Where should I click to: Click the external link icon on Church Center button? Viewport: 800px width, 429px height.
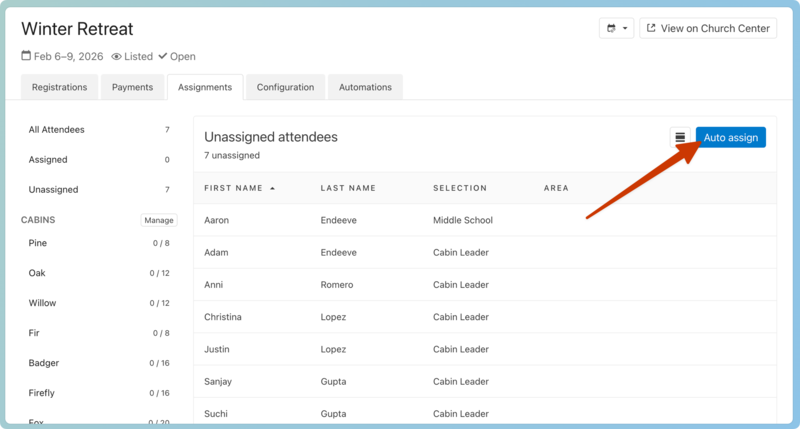click(x=652, y=28)
